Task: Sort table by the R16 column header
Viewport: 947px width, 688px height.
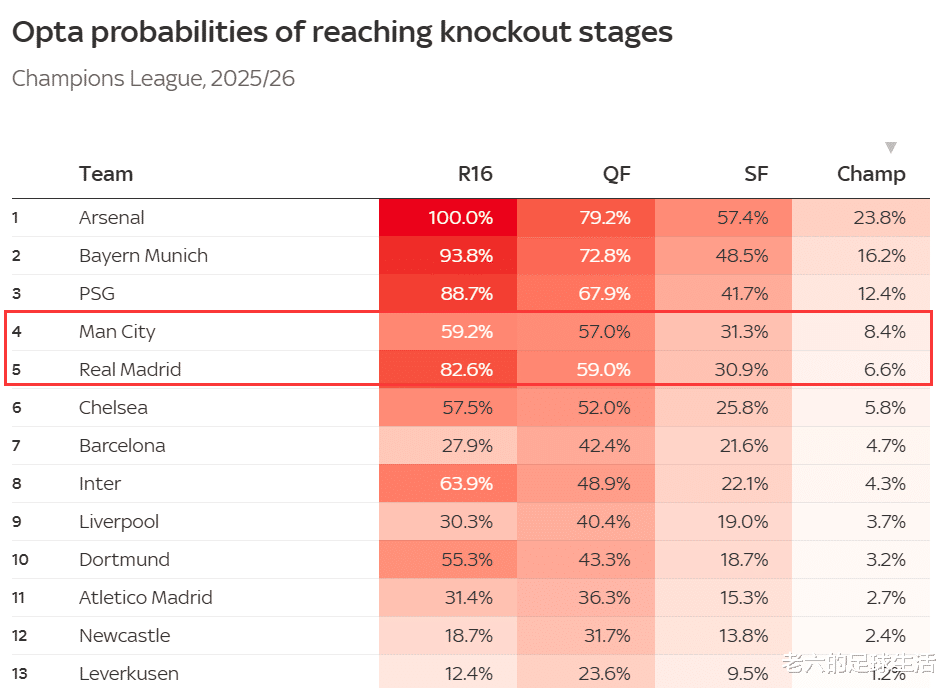Action: click(x=475, y=174)
